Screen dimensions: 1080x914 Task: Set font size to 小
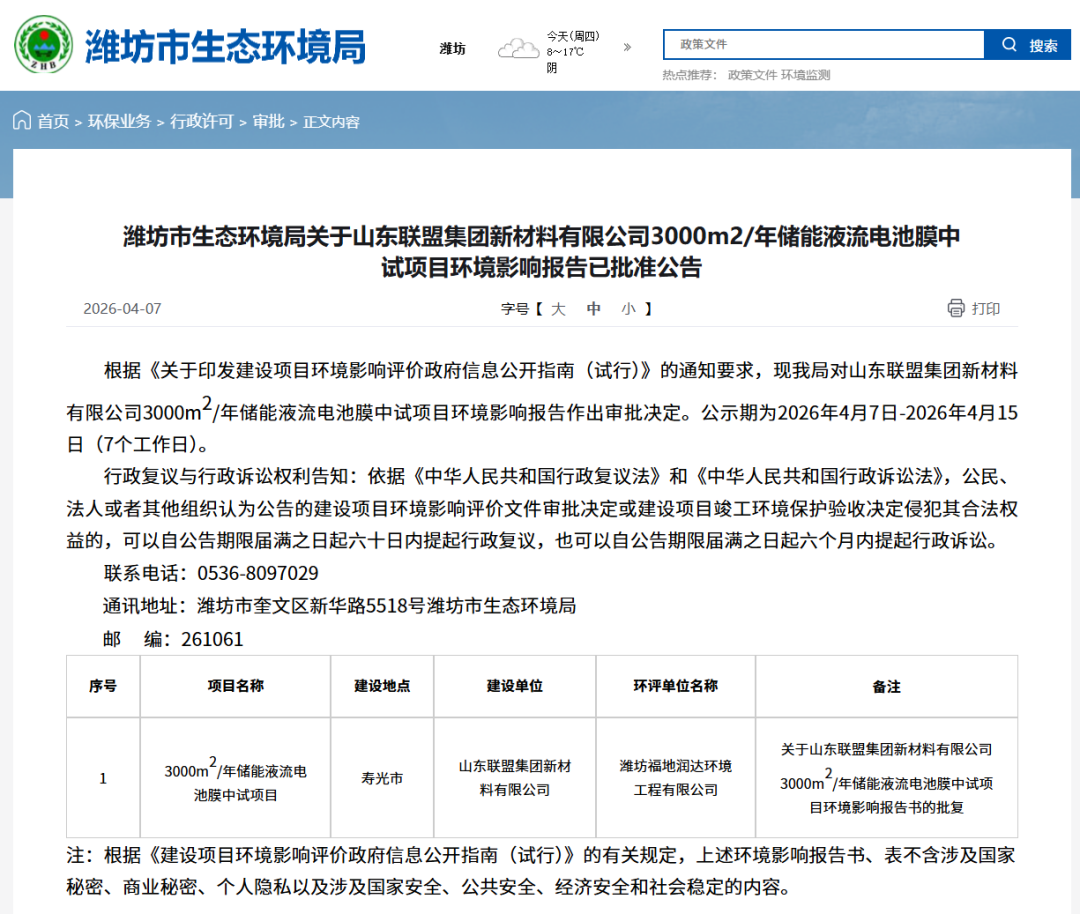(627, 309)
